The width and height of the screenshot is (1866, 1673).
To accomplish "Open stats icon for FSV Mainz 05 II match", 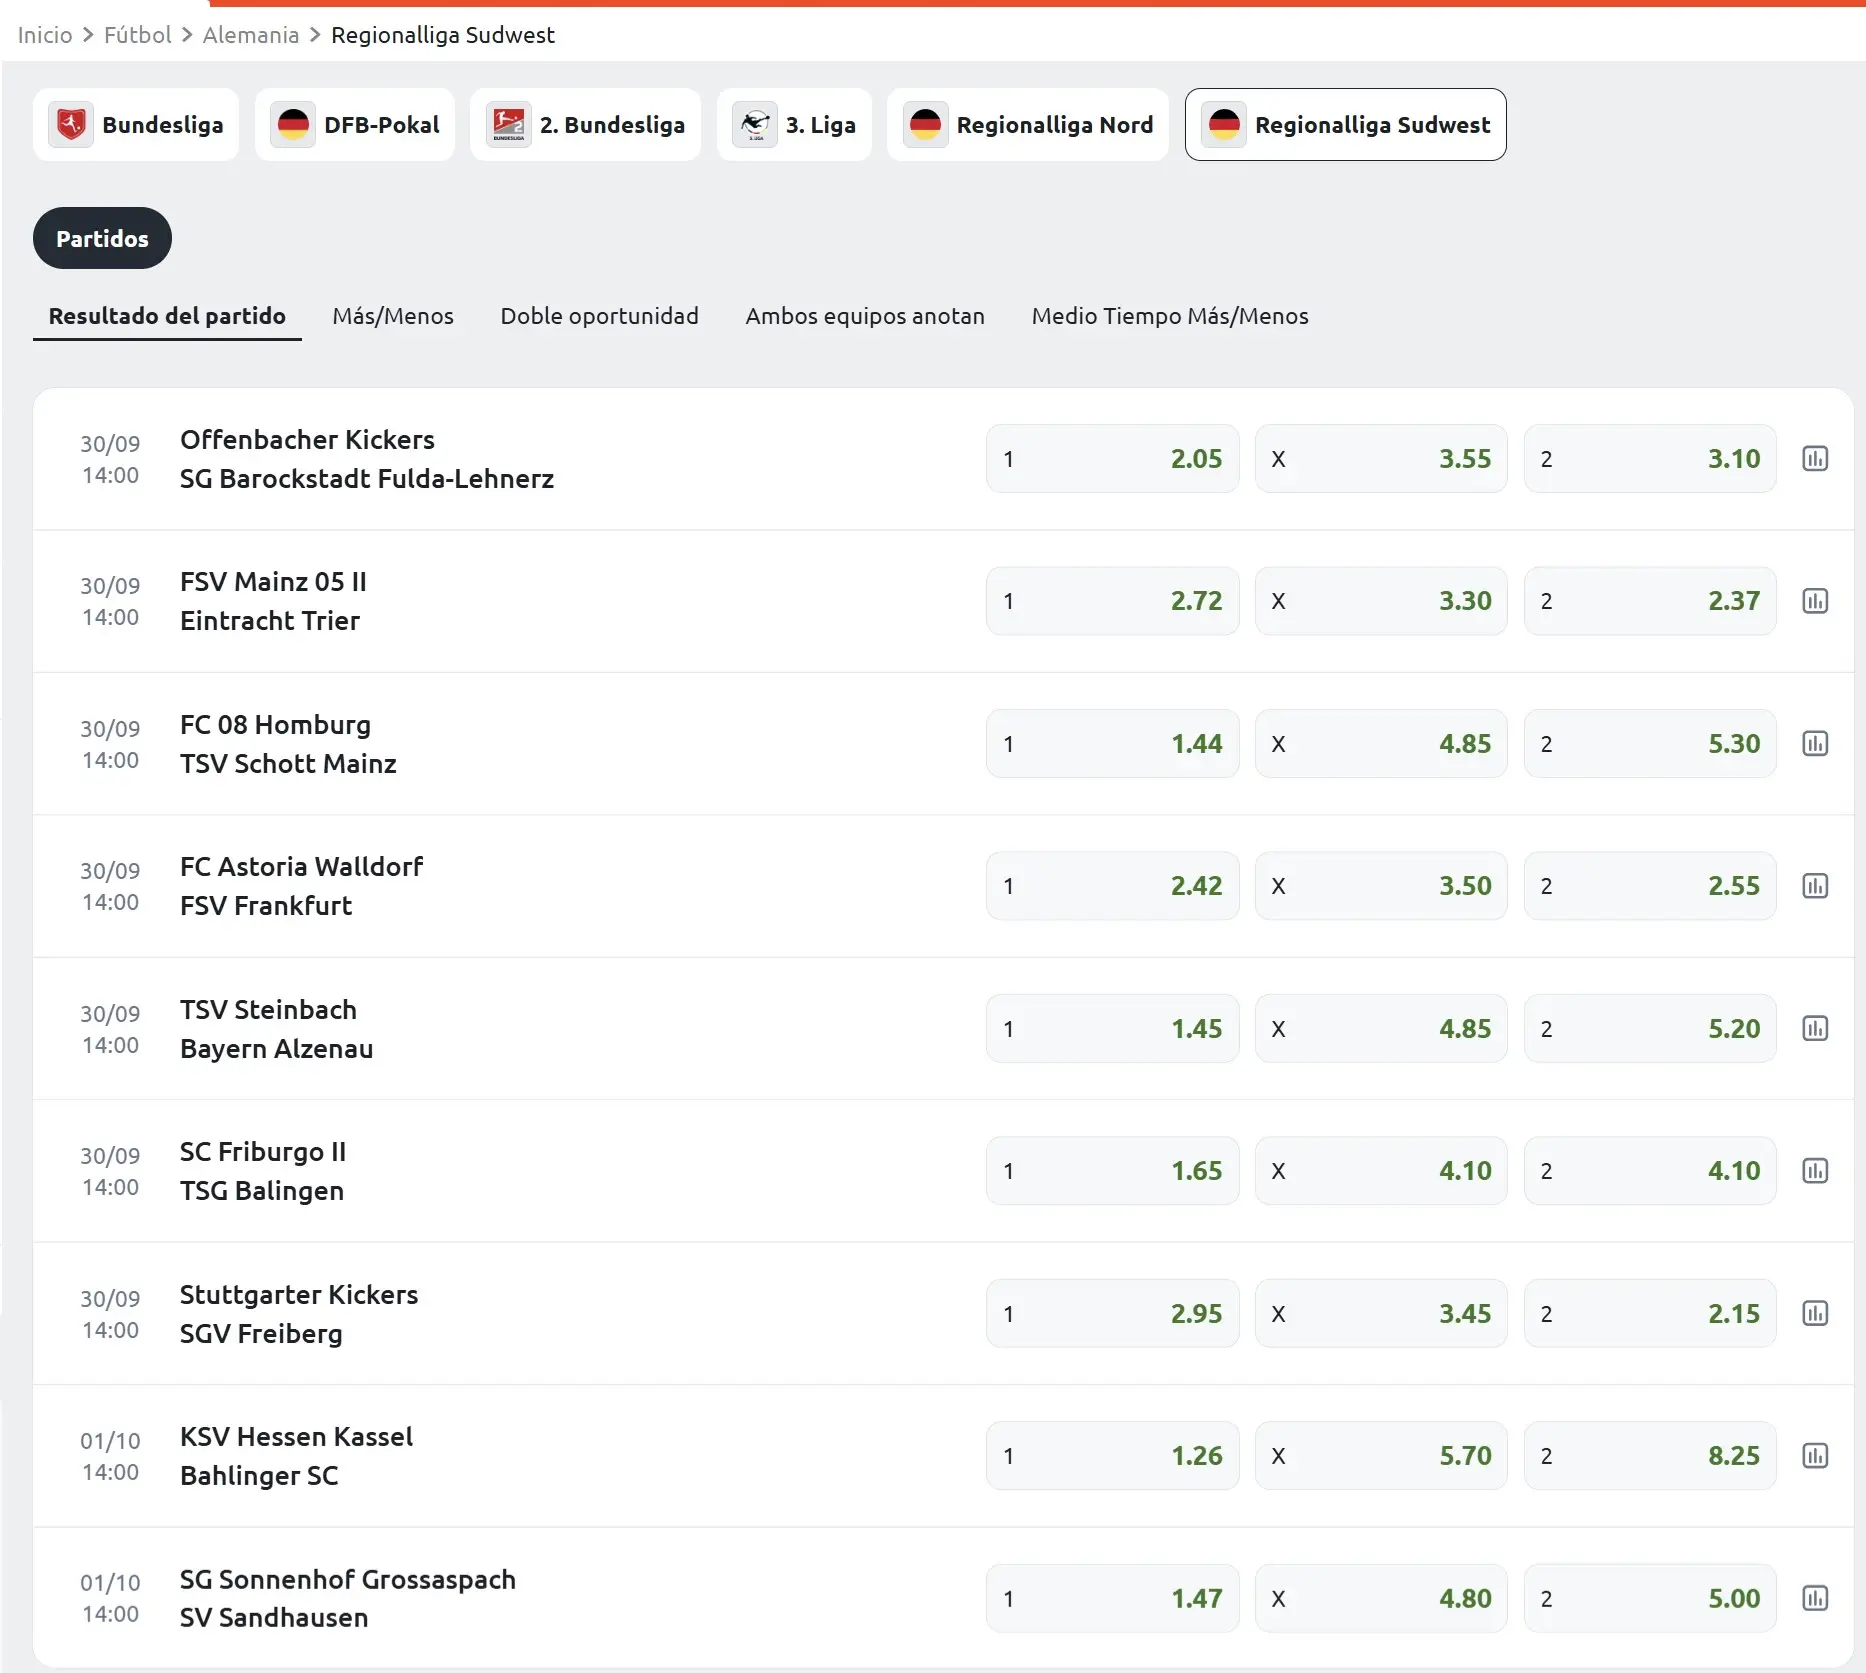I will point(1814,601).
